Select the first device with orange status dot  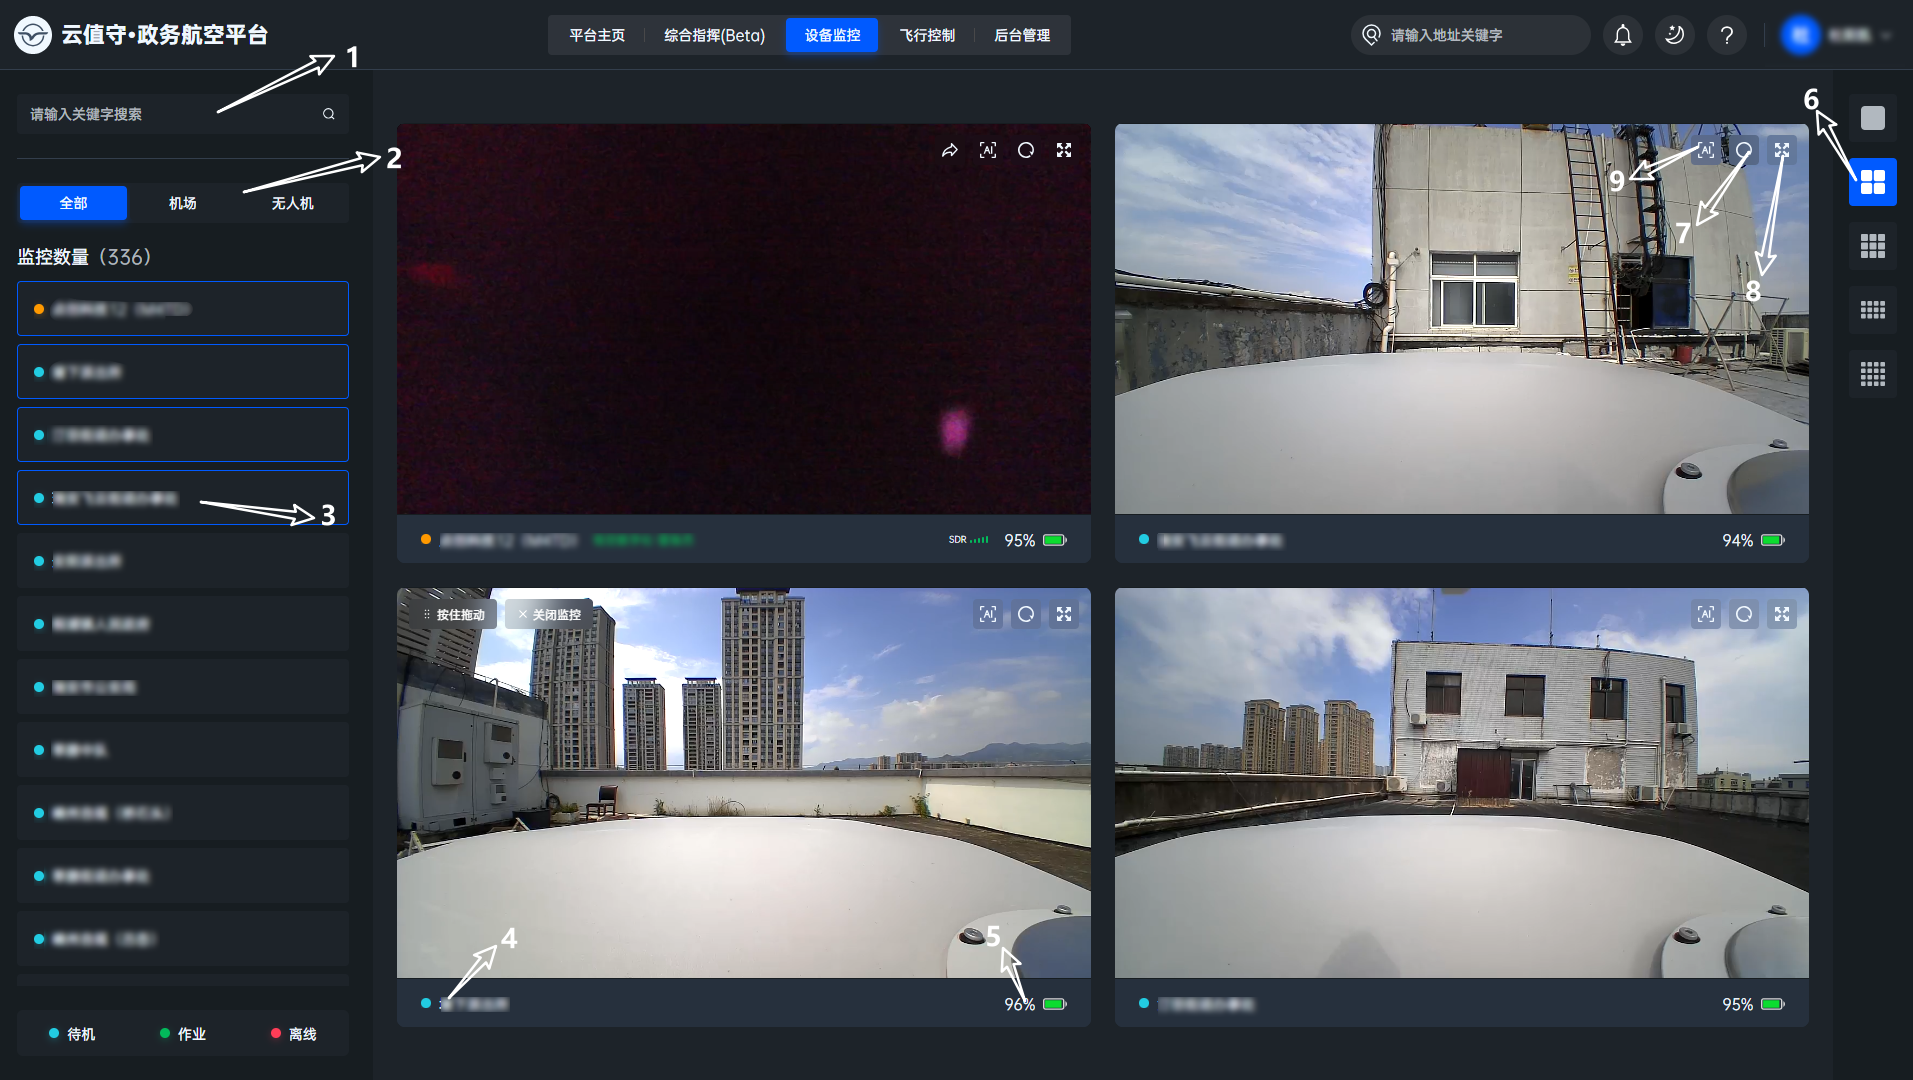click(x=182, y=309)
